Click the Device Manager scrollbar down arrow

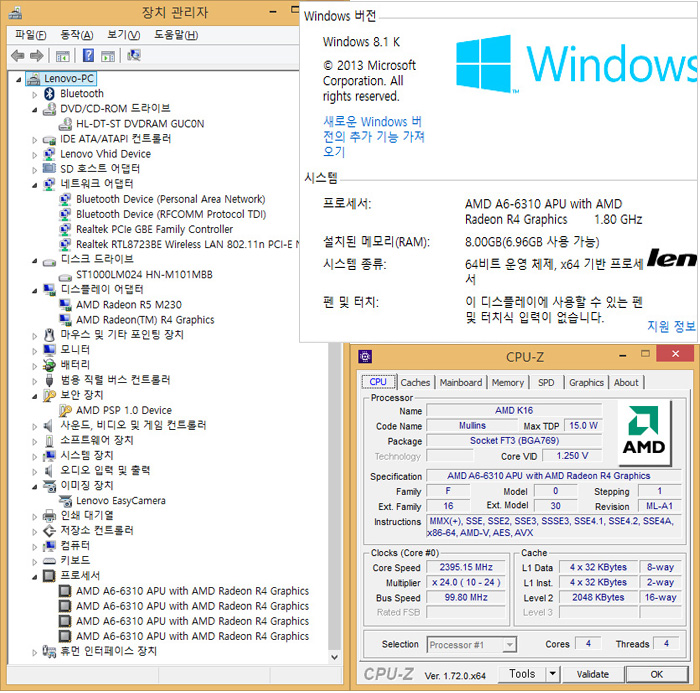click(x=334, y=657)
